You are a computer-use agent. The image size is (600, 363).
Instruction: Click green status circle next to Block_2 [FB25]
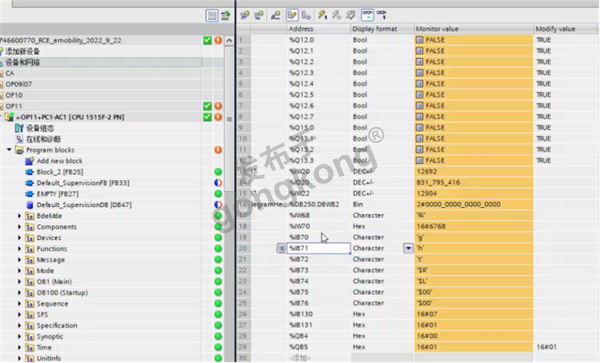click(218, 172)
